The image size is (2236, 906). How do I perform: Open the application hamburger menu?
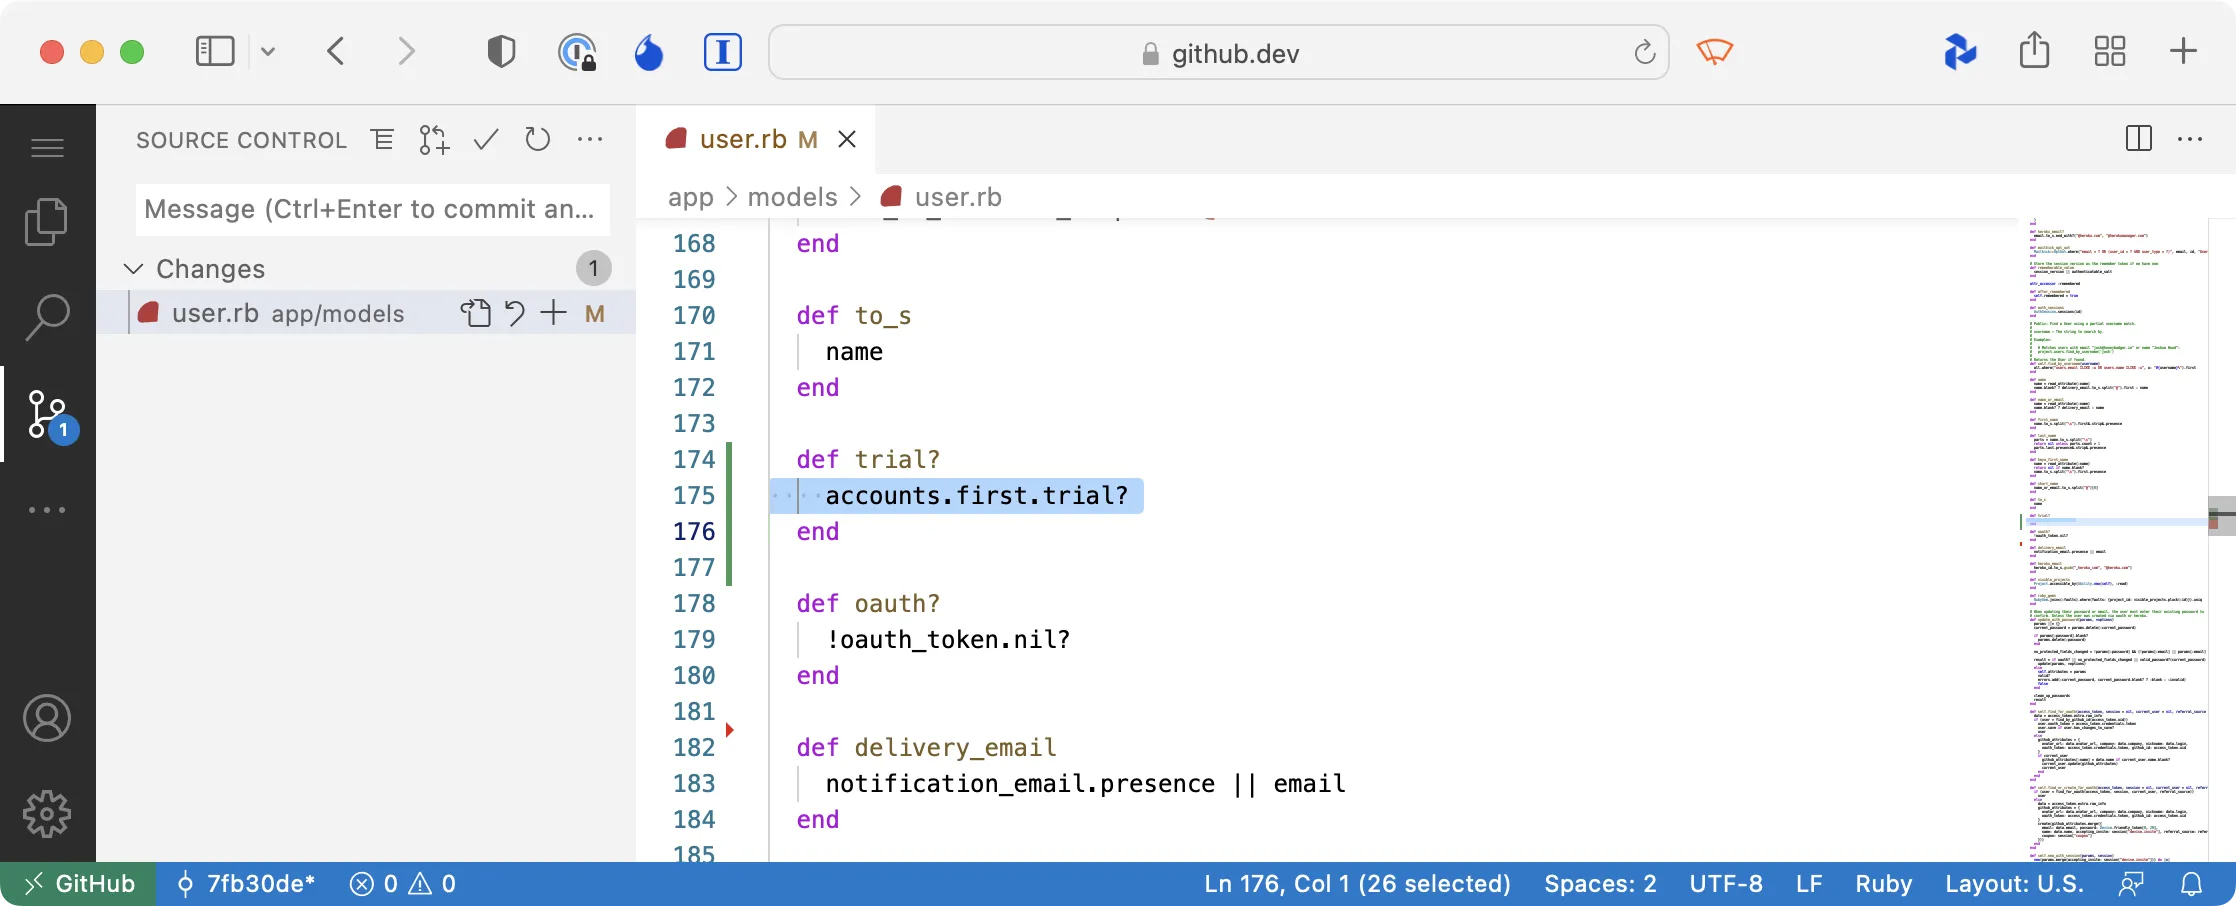(46, 147)
